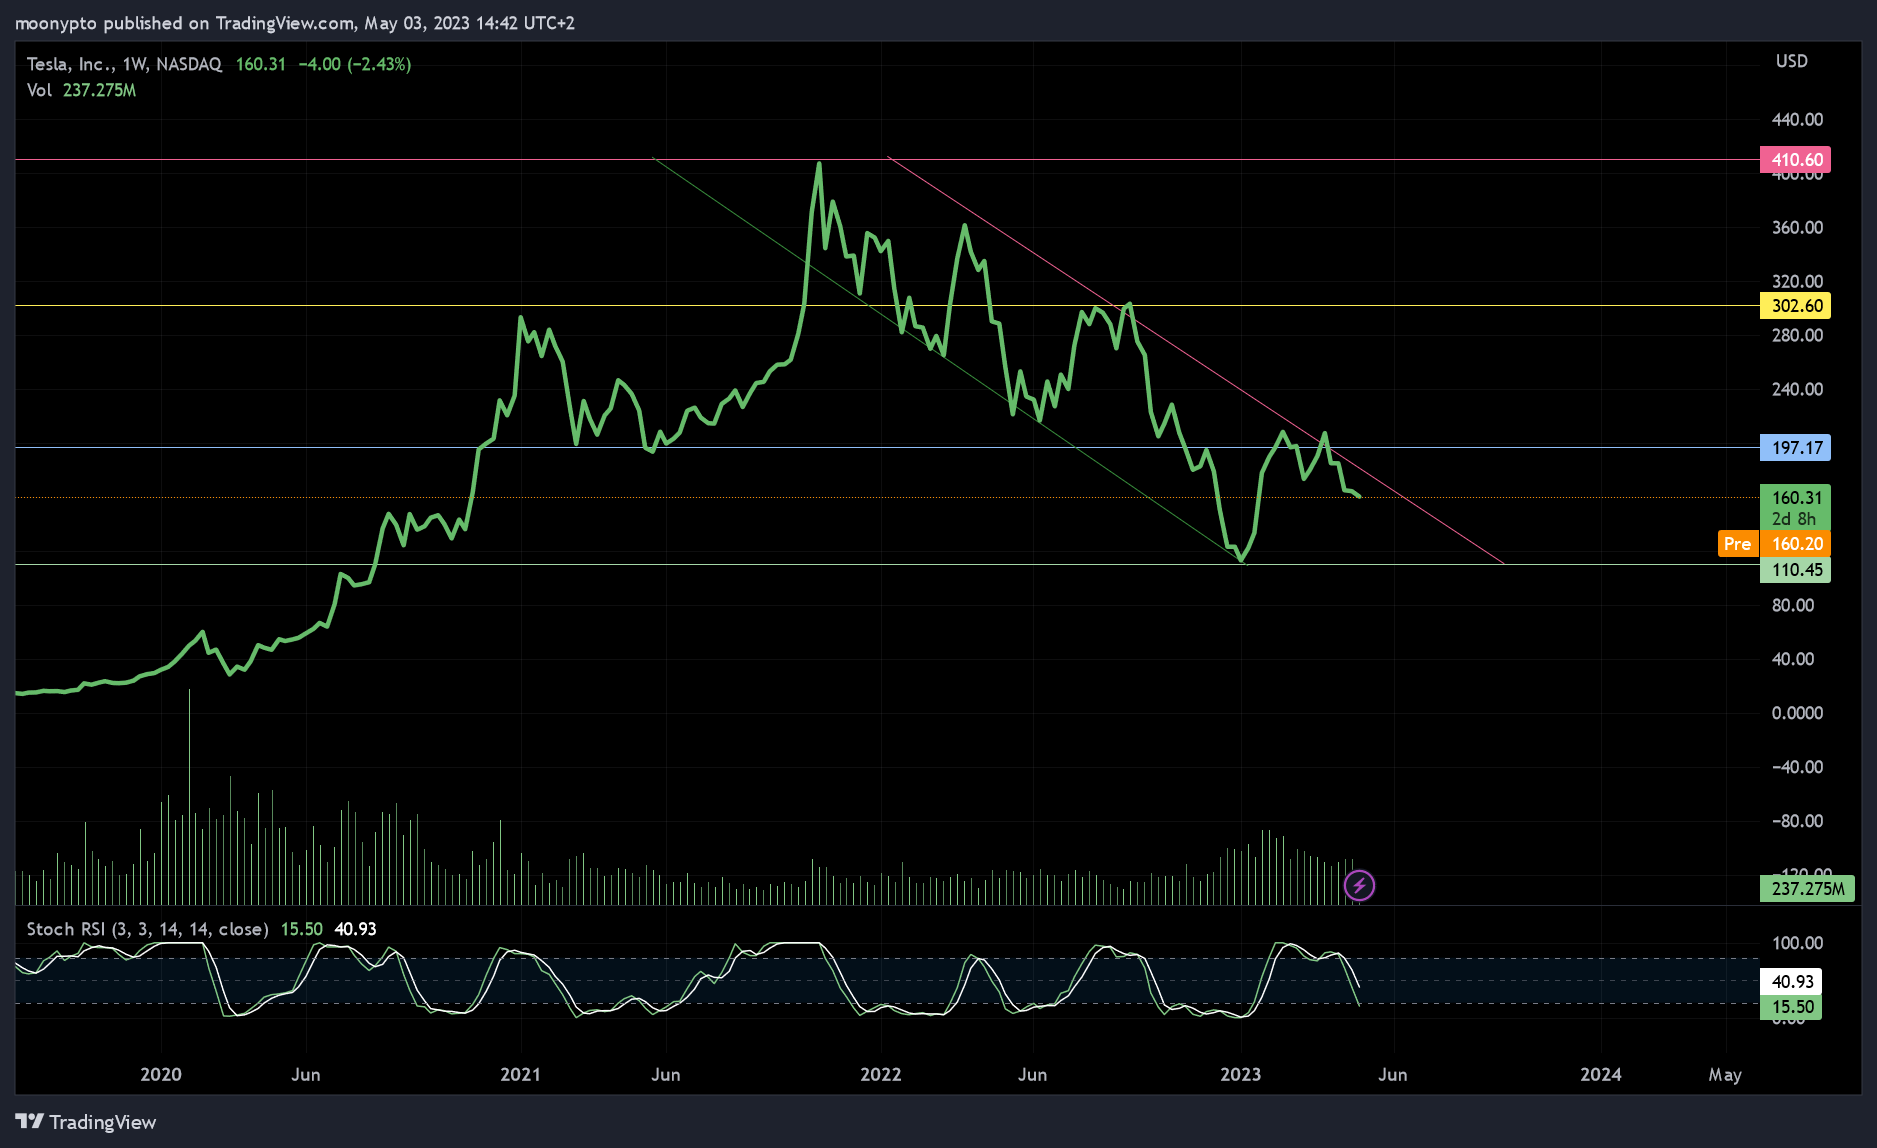This screenshot has height=1148, width=1877.
Task: Click the 0.0000 price scale tick
Action: pyautogui.click(x=1797, y=713)
